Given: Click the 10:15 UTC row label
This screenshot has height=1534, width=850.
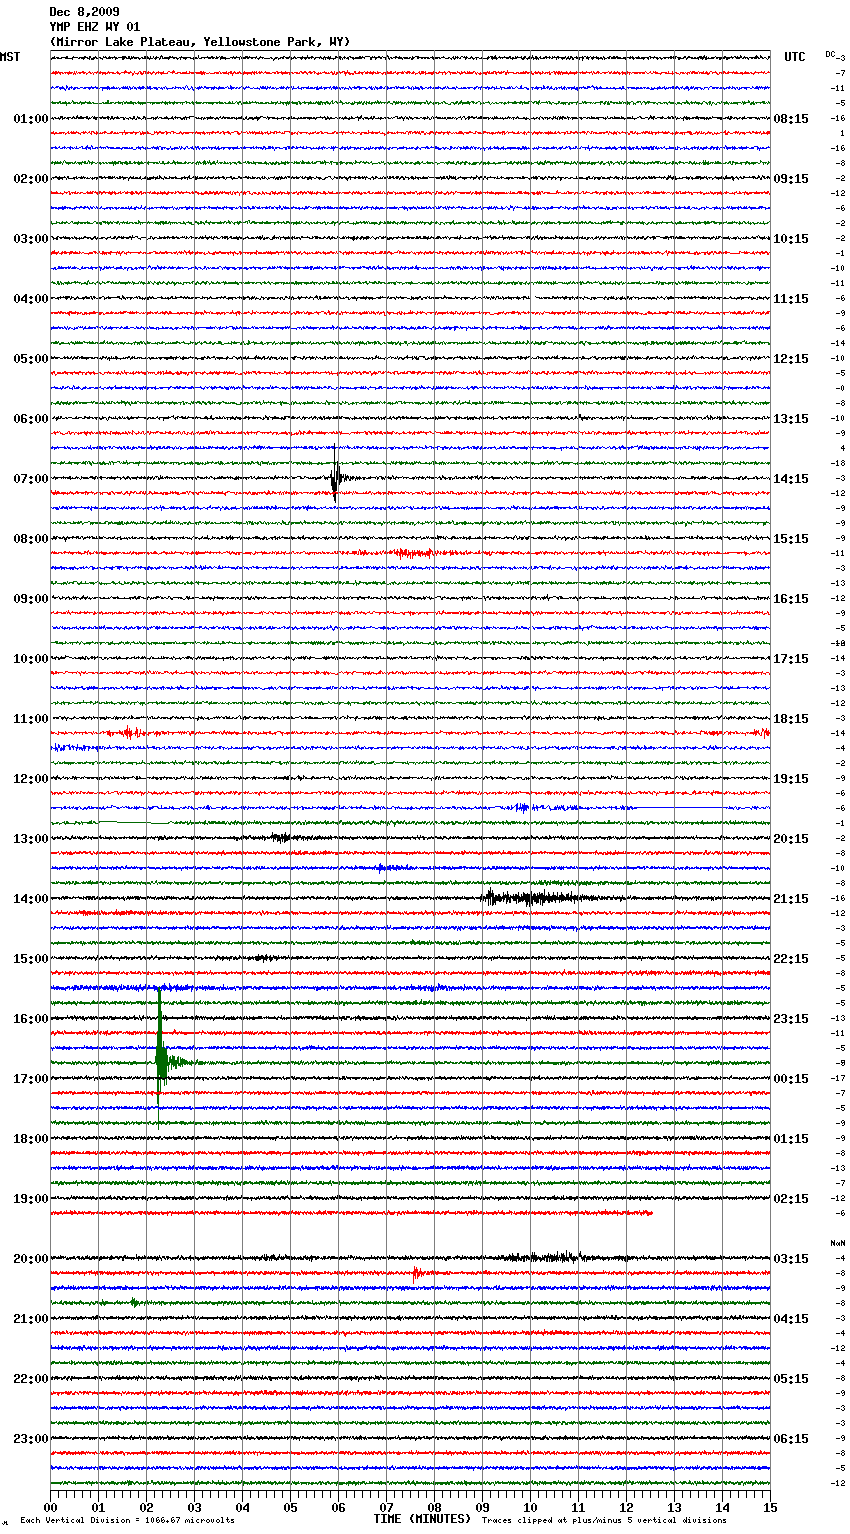Looking at the screenshot, I should pos(791,239).
